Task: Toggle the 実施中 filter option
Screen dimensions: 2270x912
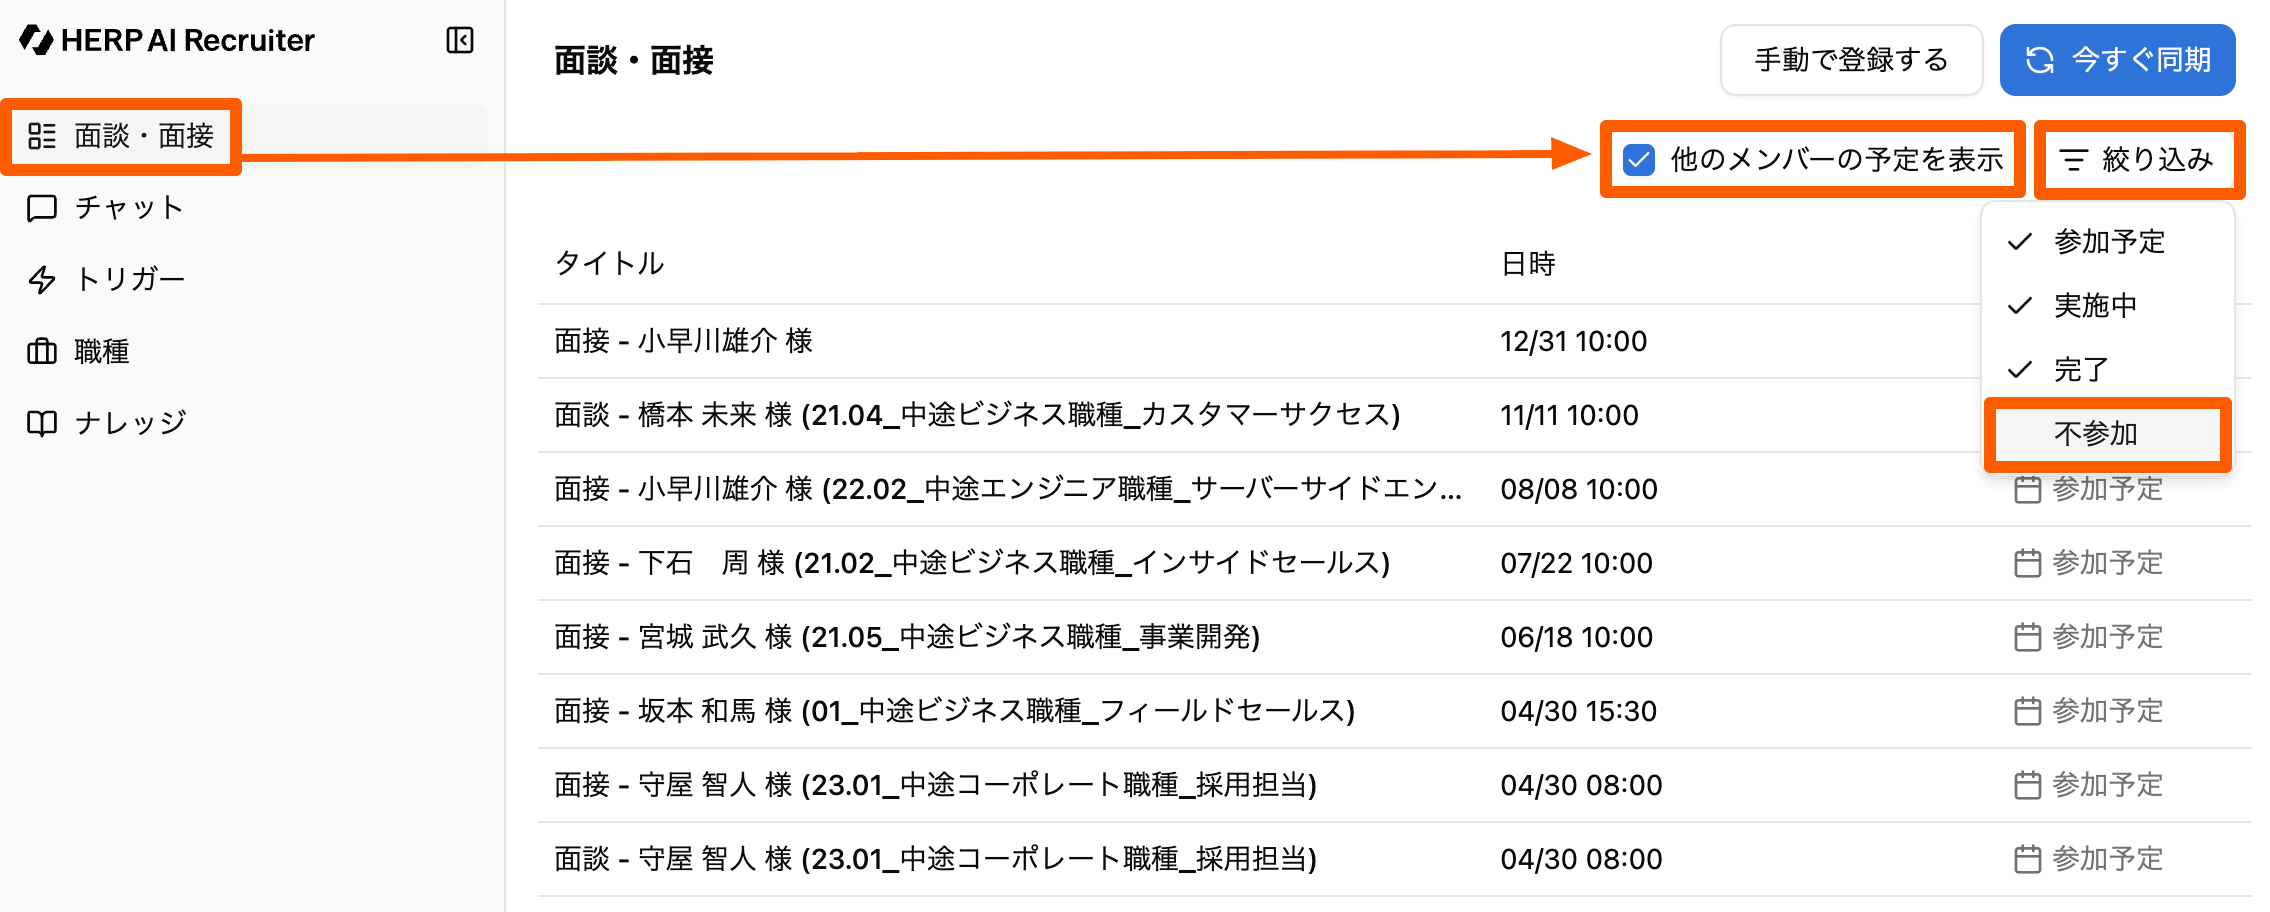Action: (x=2095, y=306)
